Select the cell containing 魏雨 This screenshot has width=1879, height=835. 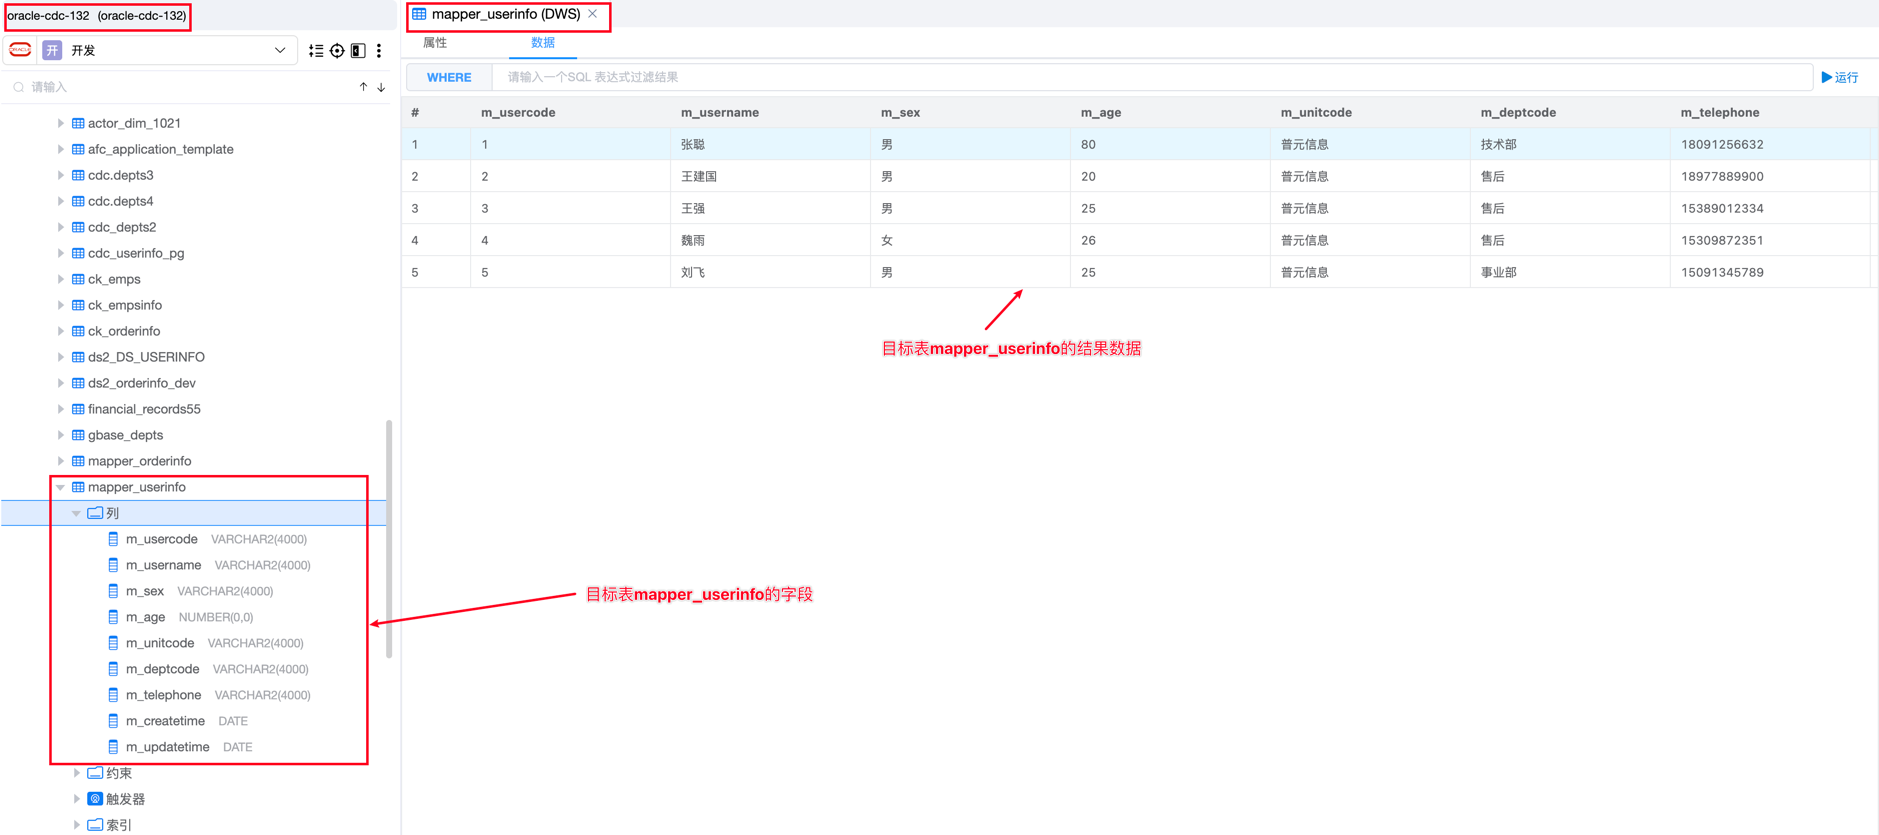point(770,240)
